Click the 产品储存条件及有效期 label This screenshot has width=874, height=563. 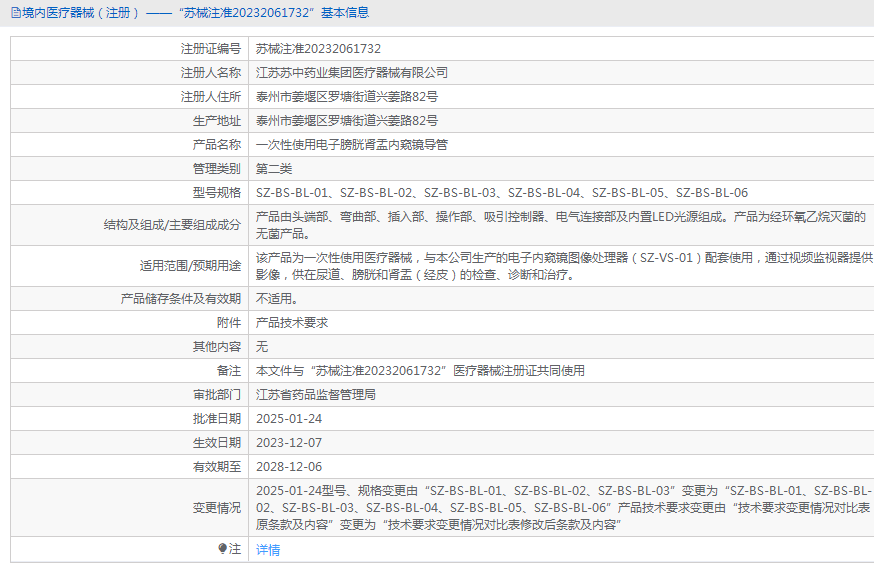tap(181, 299)
